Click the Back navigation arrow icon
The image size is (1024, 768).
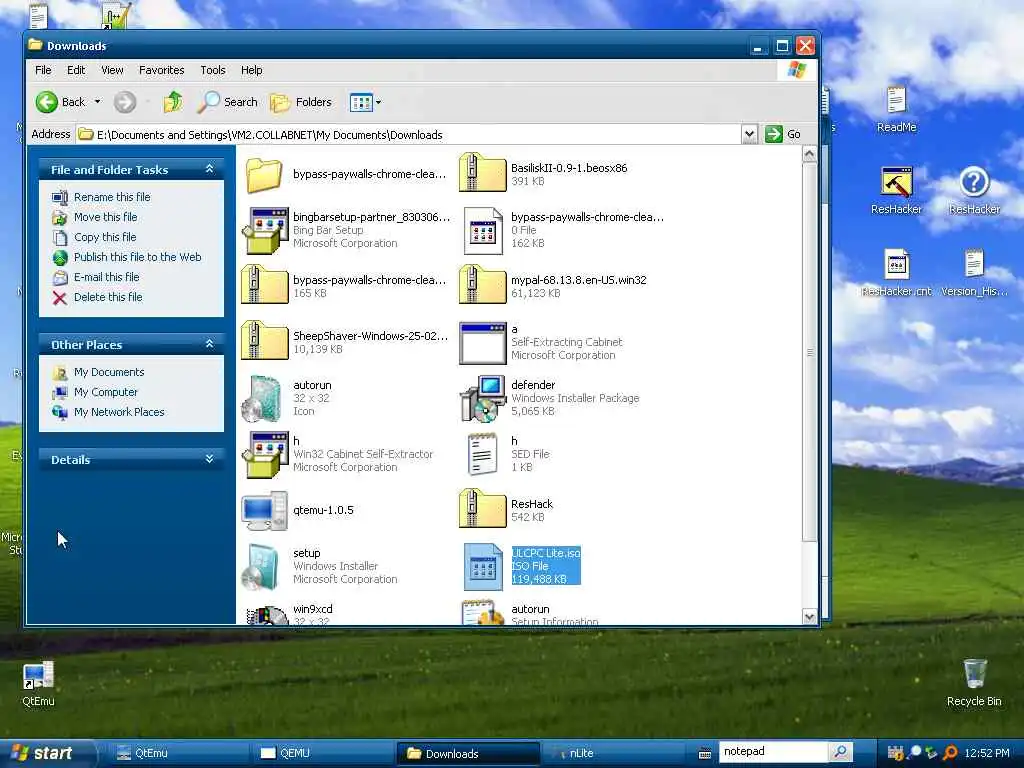(47, 102)
